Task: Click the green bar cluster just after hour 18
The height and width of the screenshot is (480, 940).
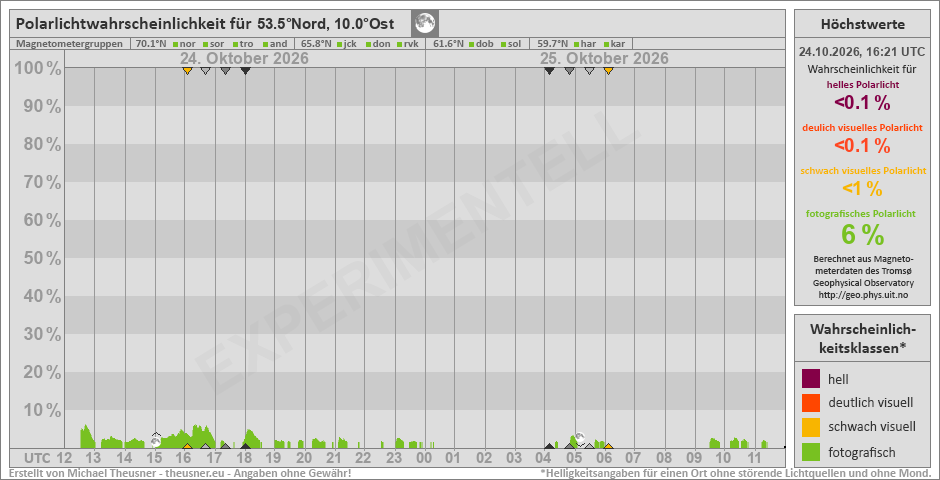Action: (x=251, y=439)
